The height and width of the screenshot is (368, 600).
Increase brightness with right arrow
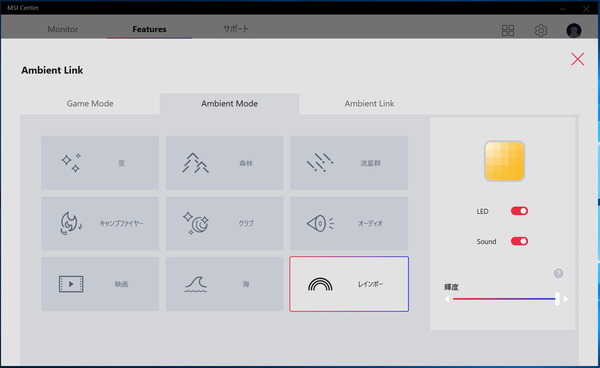566,299
